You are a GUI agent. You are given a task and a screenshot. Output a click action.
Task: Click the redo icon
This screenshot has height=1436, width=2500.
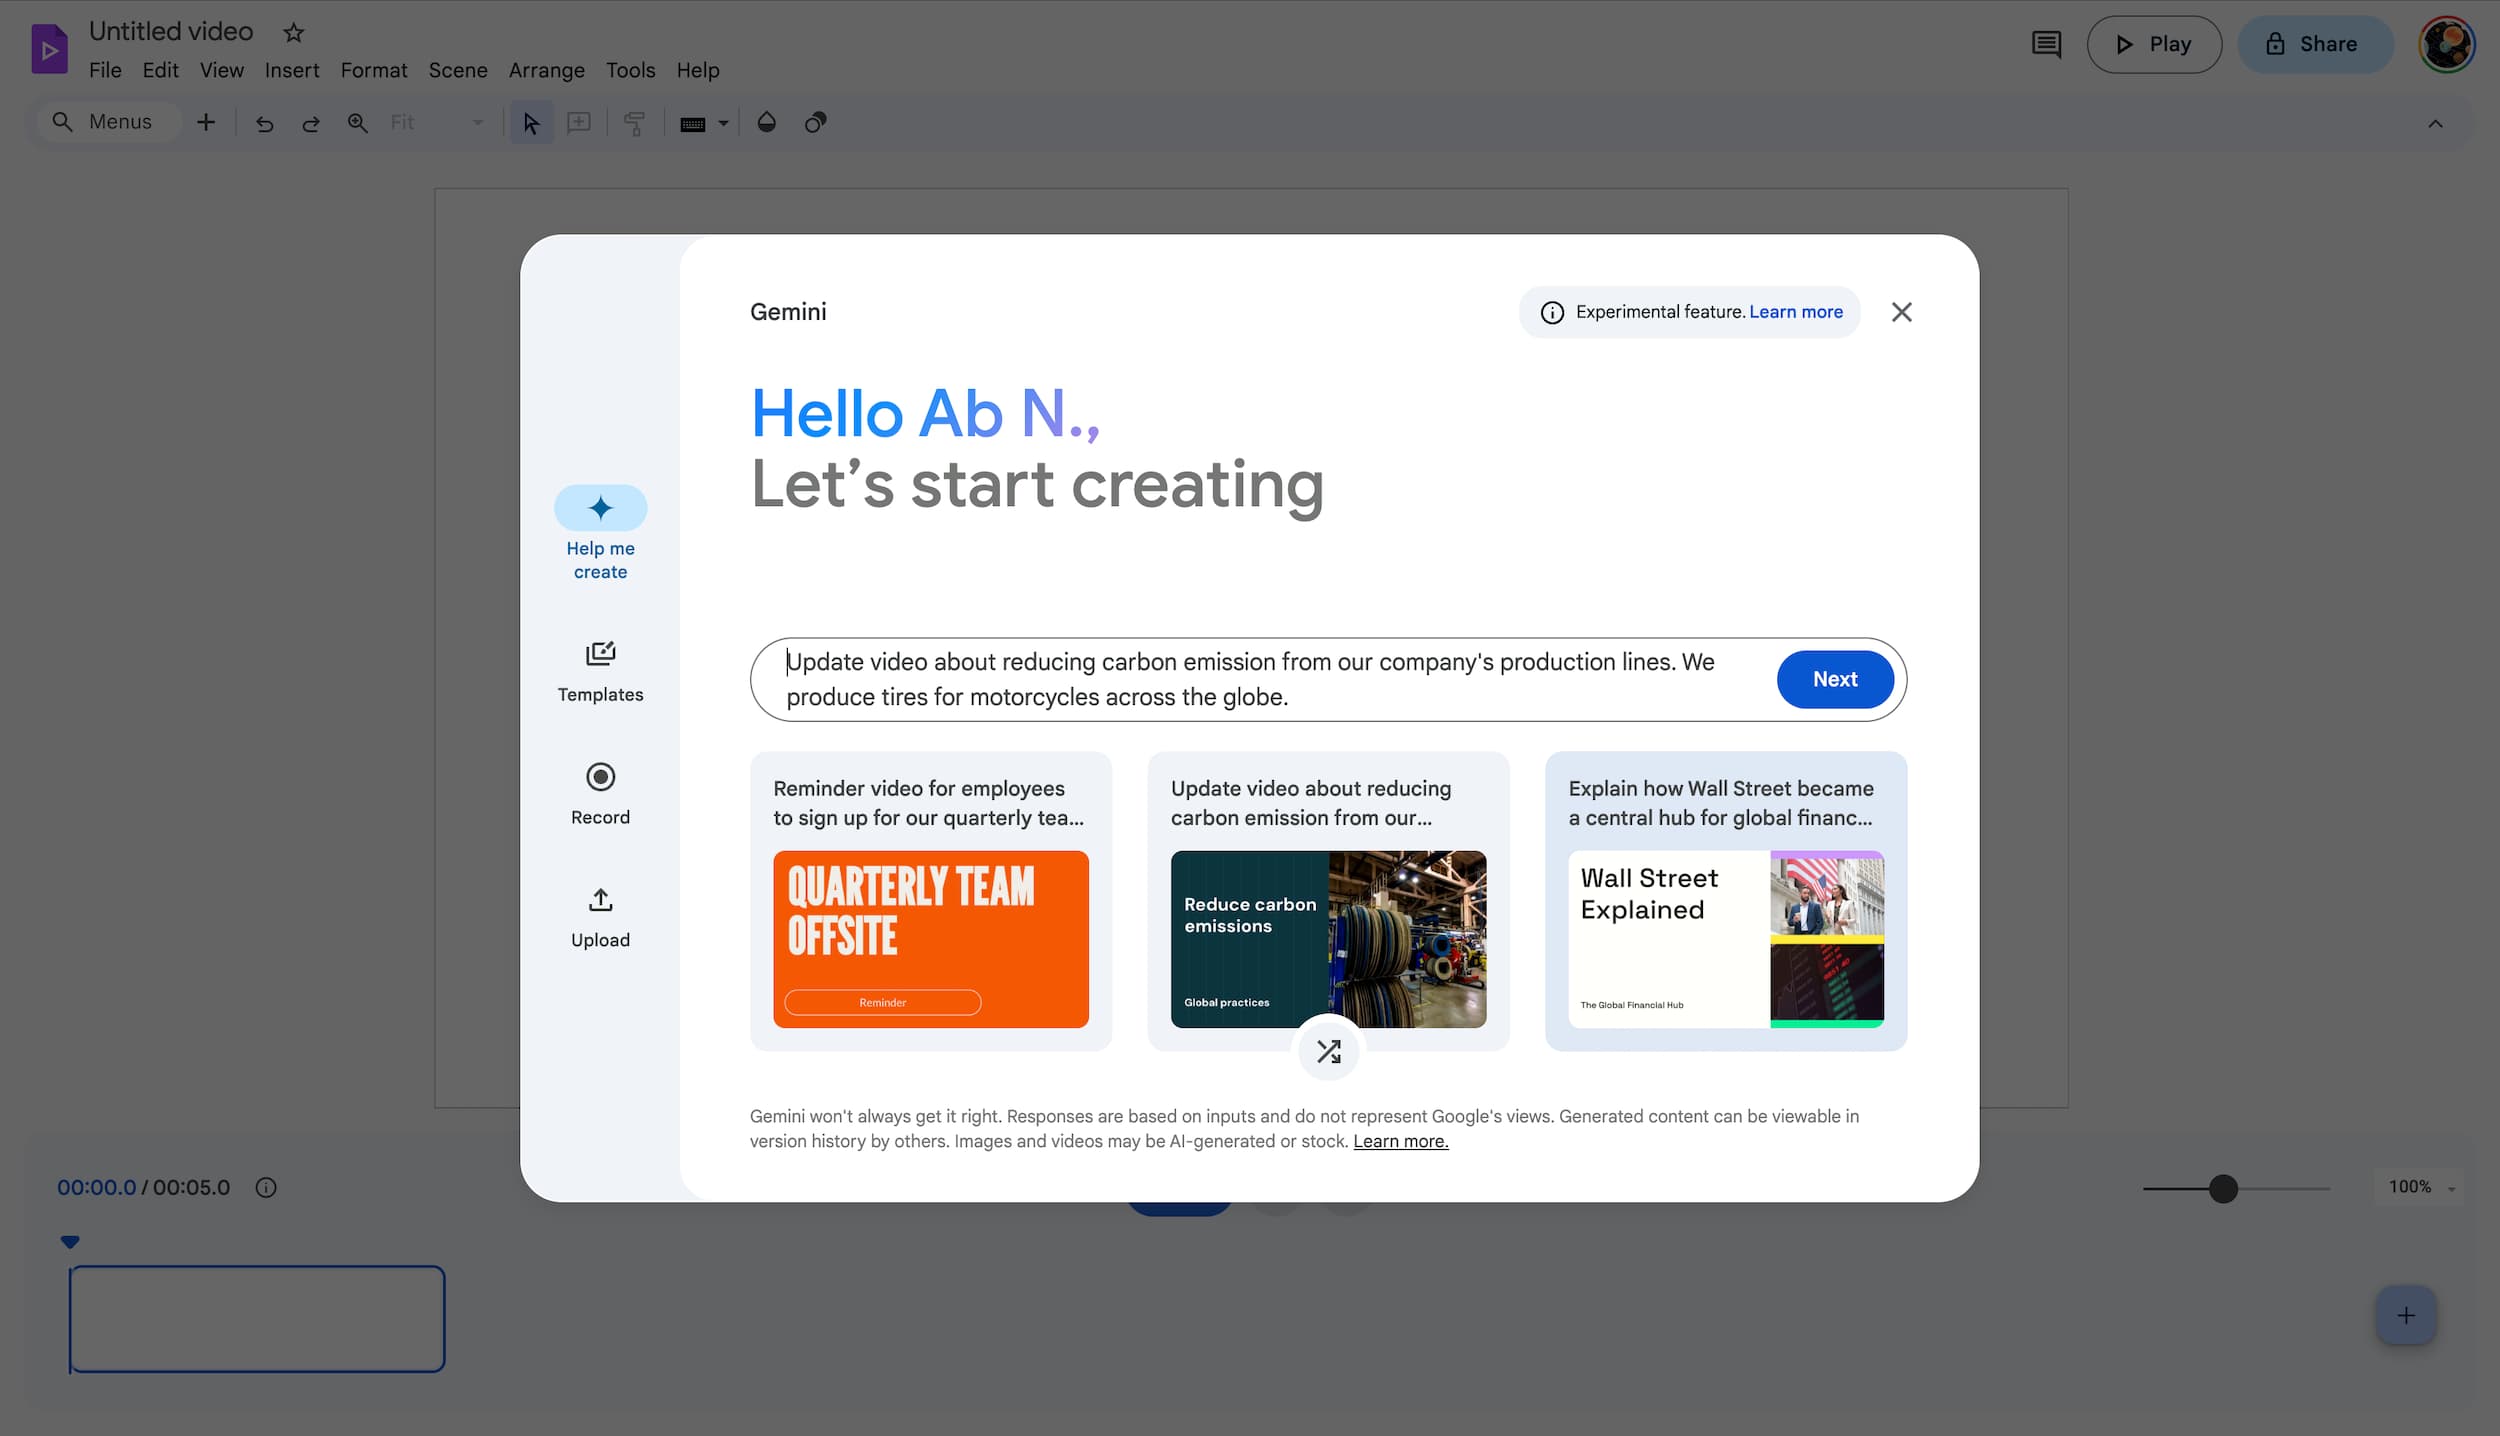311,122
